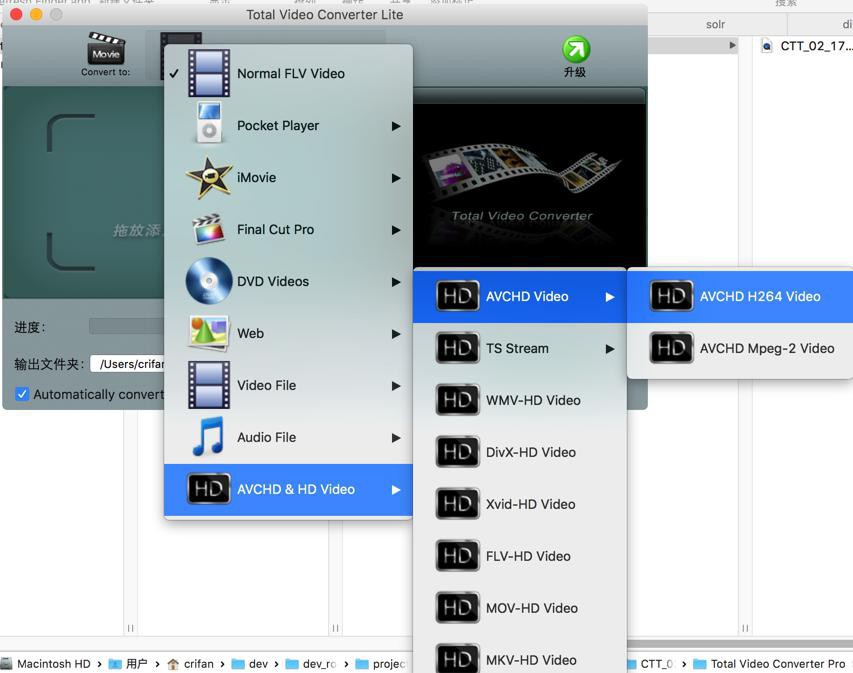Click the TS Stream label
Viewport: 853px width, 673px height.
[517, 348]
